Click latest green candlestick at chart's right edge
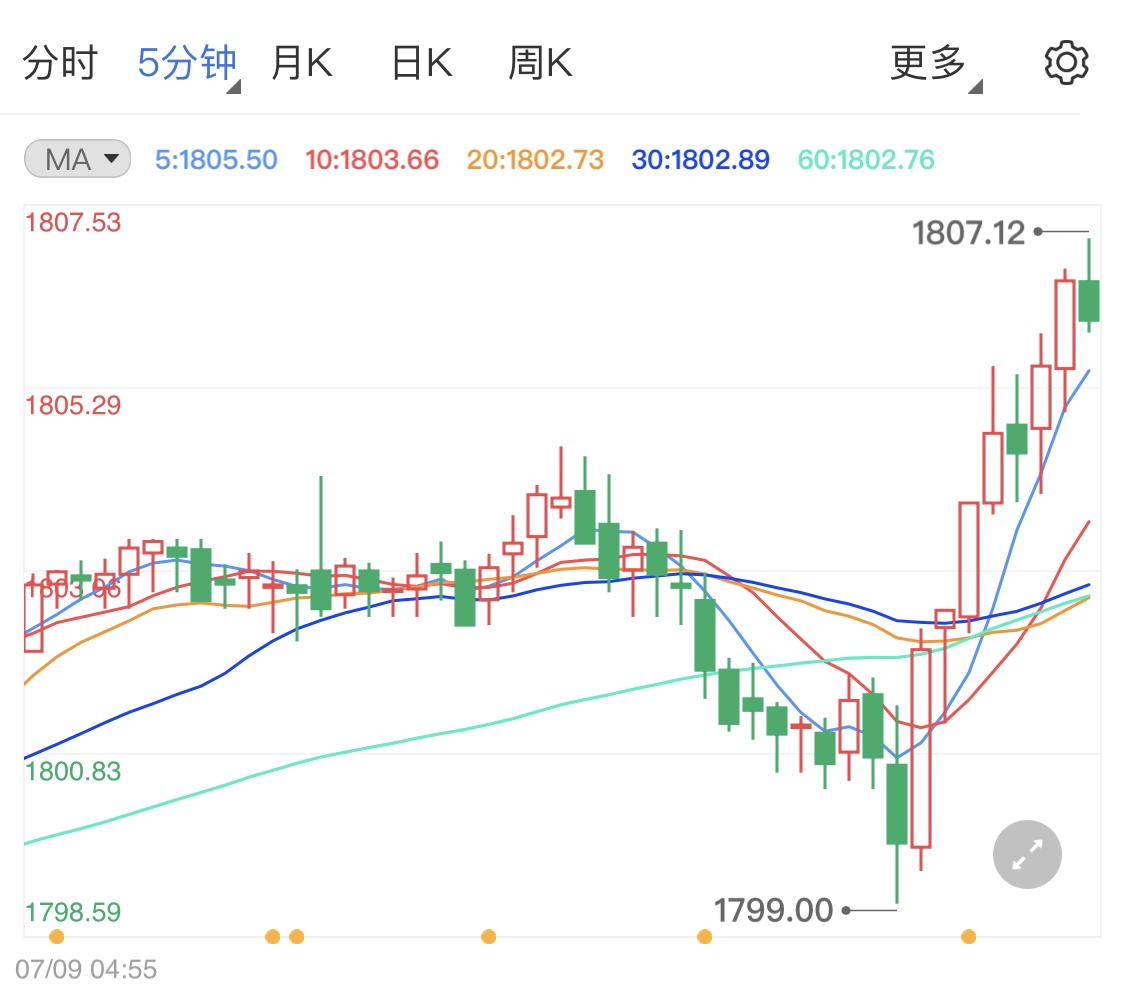The height and width of the screenshot is (1006, 1125). coord(1089,301)
